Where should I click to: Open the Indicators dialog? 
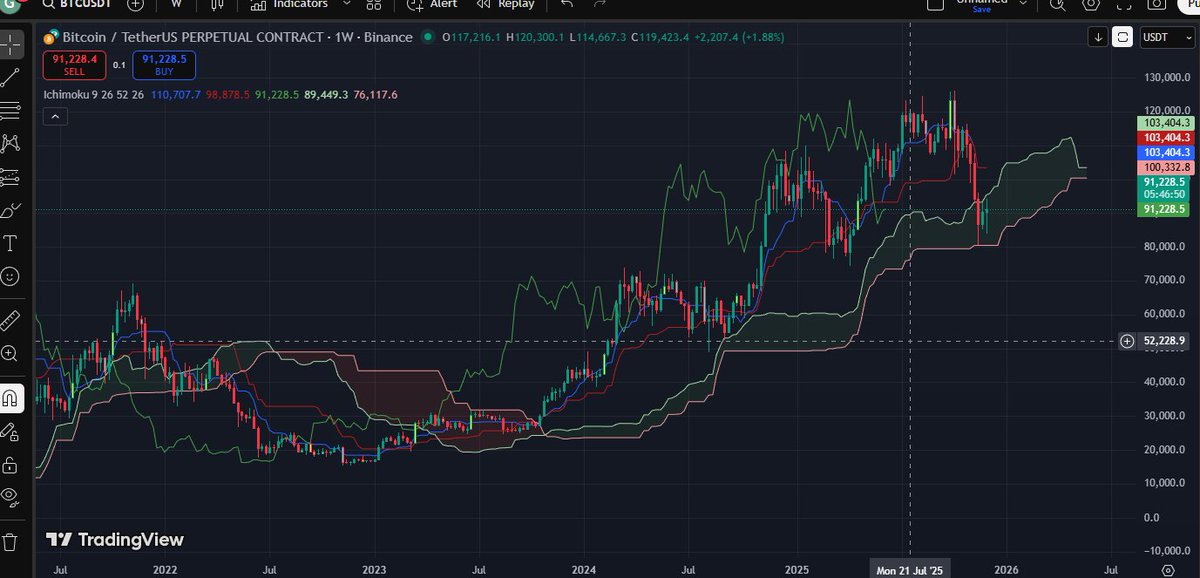[290, 4]
